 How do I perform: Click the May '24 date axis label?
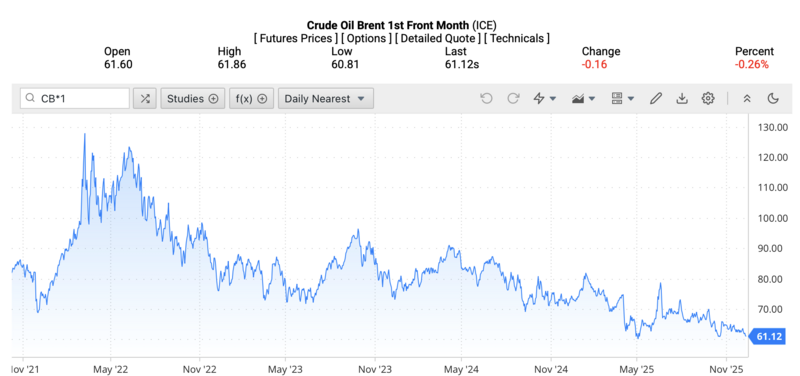point(461,368)
